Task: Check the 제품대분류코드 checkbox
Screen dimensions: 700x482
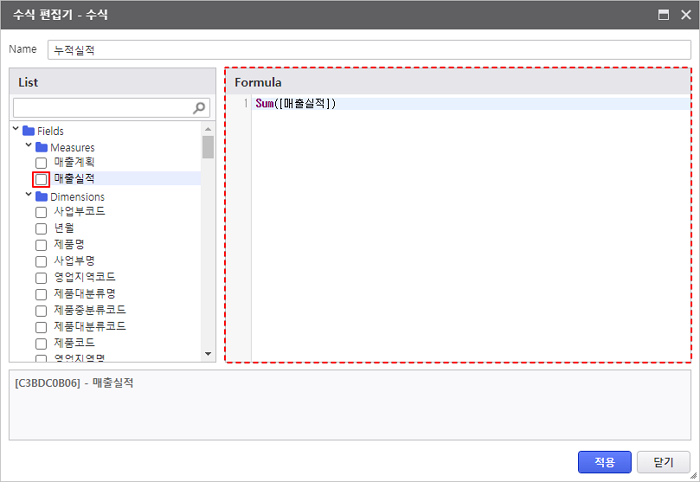Action: (41, 327)
